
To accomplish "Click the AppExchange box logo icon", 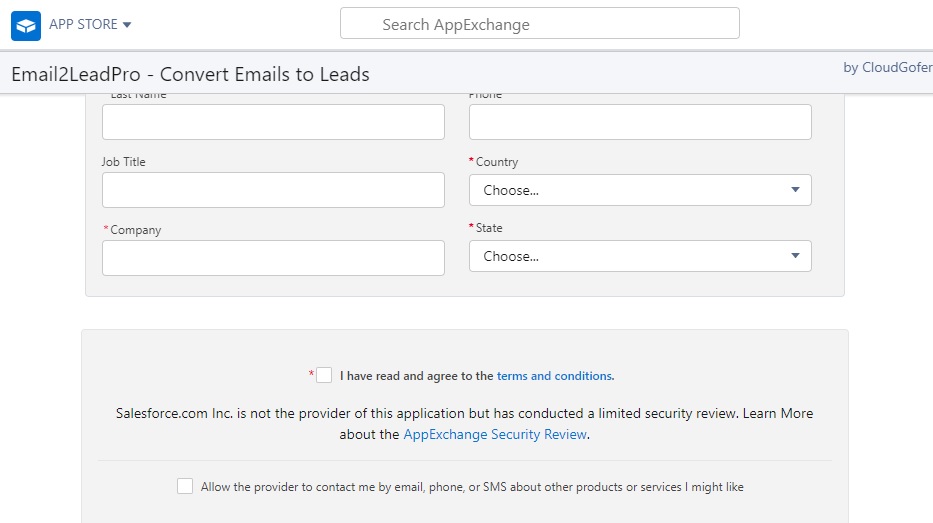I will [x=26, y=26].
